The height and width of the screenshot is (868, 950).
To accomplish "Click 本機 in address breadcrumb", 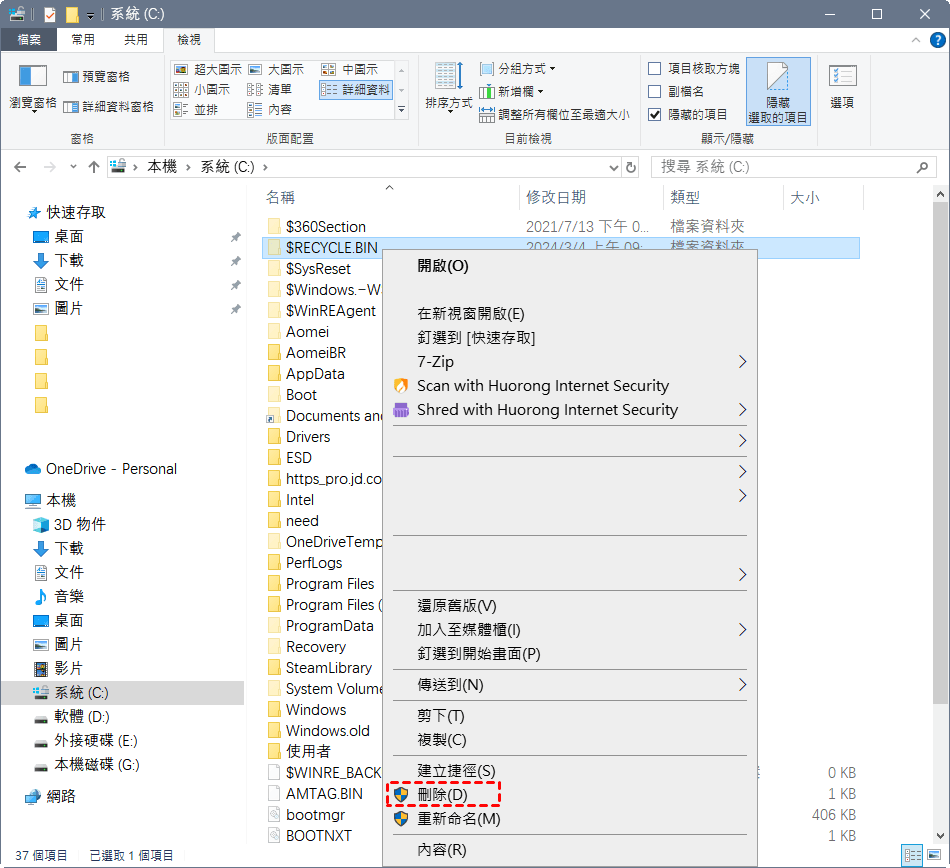I will pos(162,167).
